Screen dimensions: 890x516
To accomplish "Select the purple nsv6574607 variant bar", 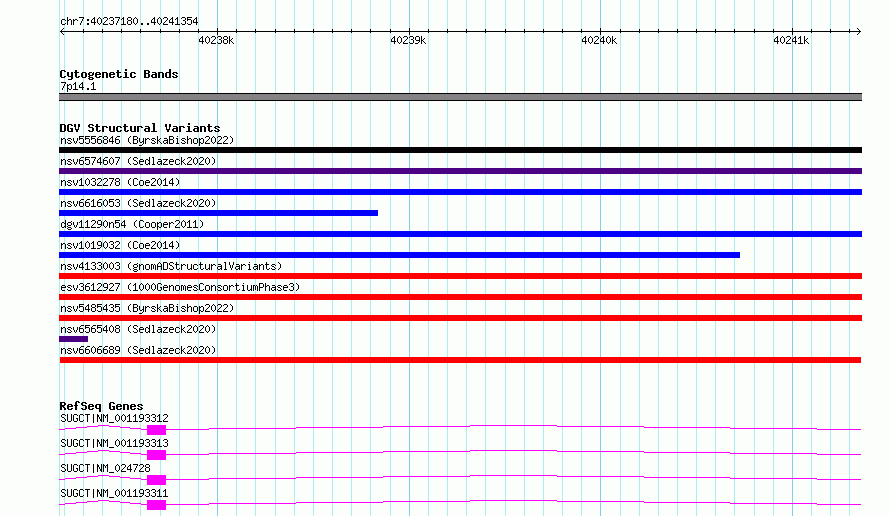I will (460, 171).
